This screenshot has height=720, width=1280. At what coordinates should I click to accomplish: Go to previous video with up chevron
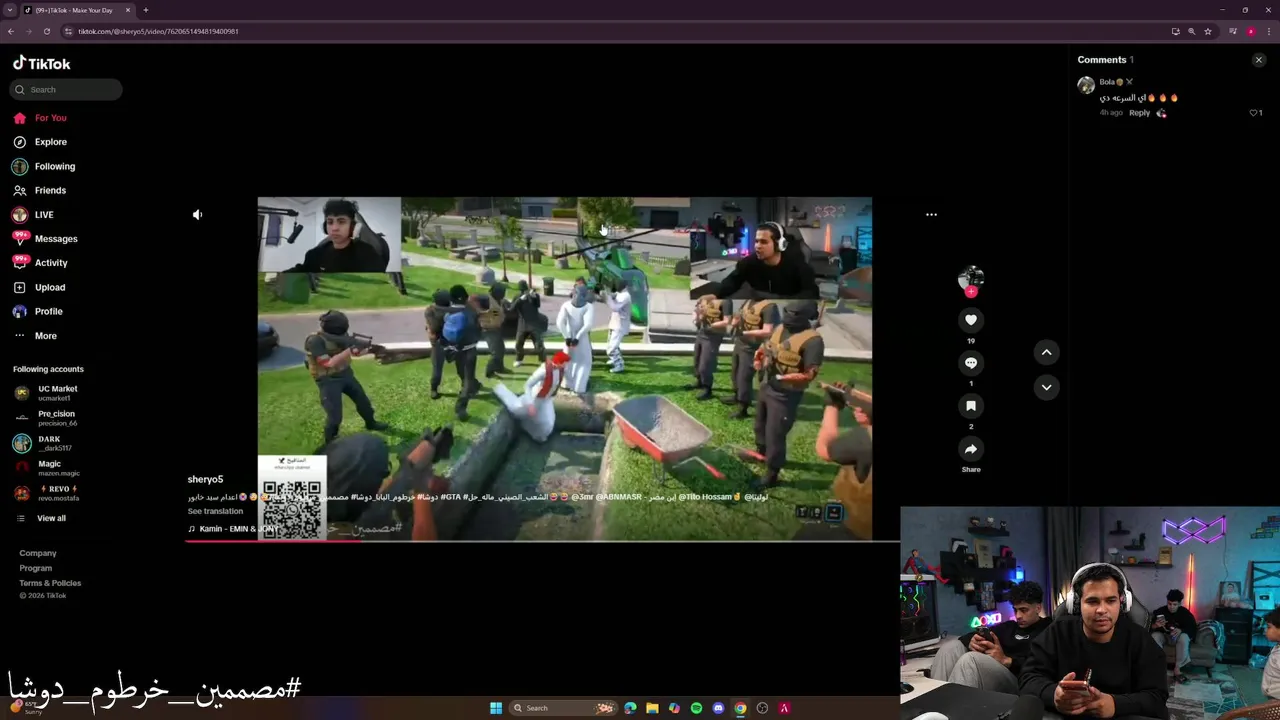click(x=1046, y=352)
